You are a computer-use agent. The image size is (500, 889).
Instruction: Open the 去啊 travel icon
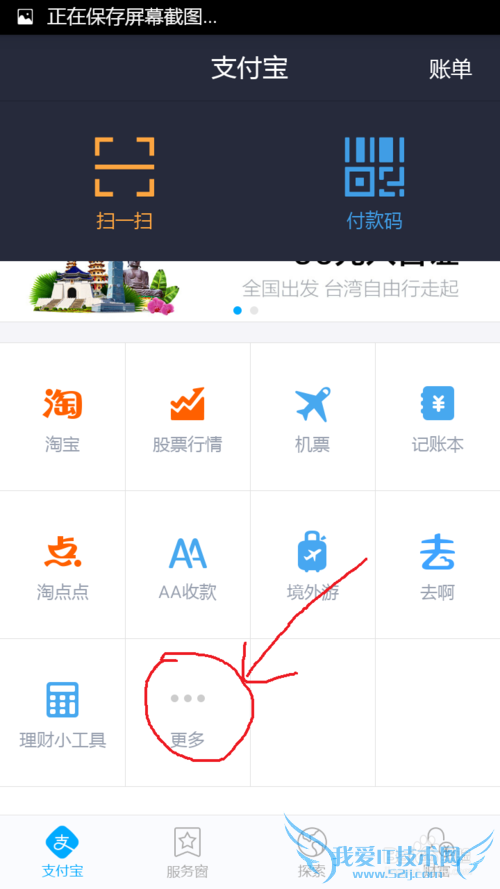click(x=438, y=551)
